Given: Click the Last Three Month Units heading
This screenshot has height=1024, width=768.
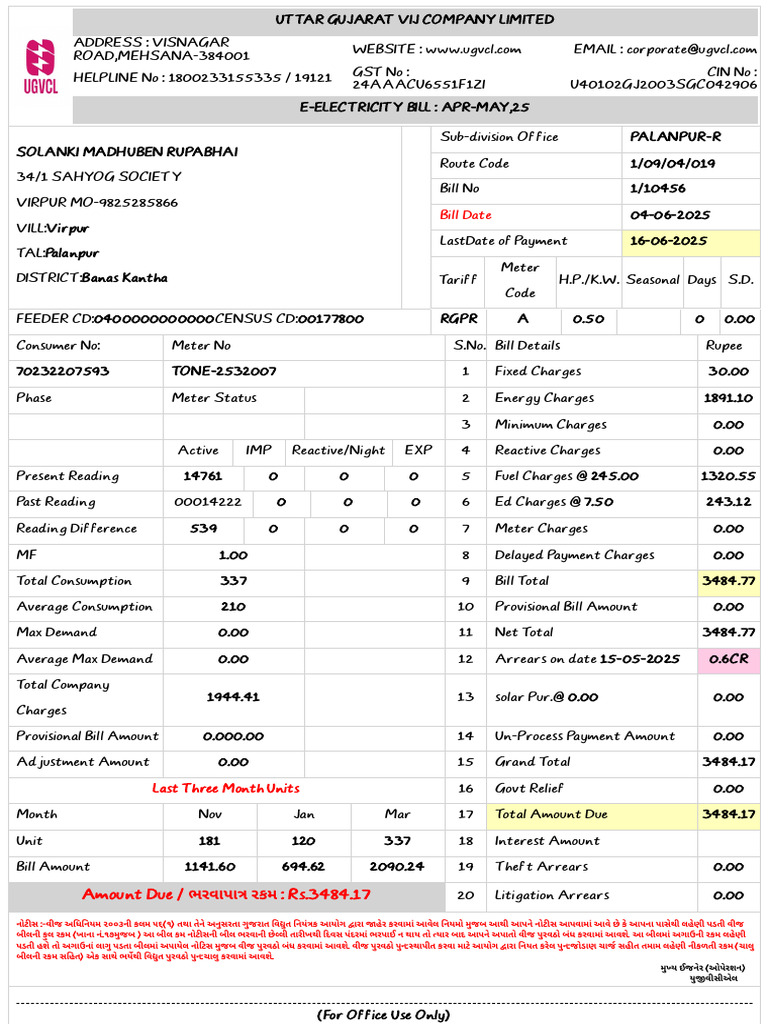Looking at the screenshot, I should pos(226,789).
